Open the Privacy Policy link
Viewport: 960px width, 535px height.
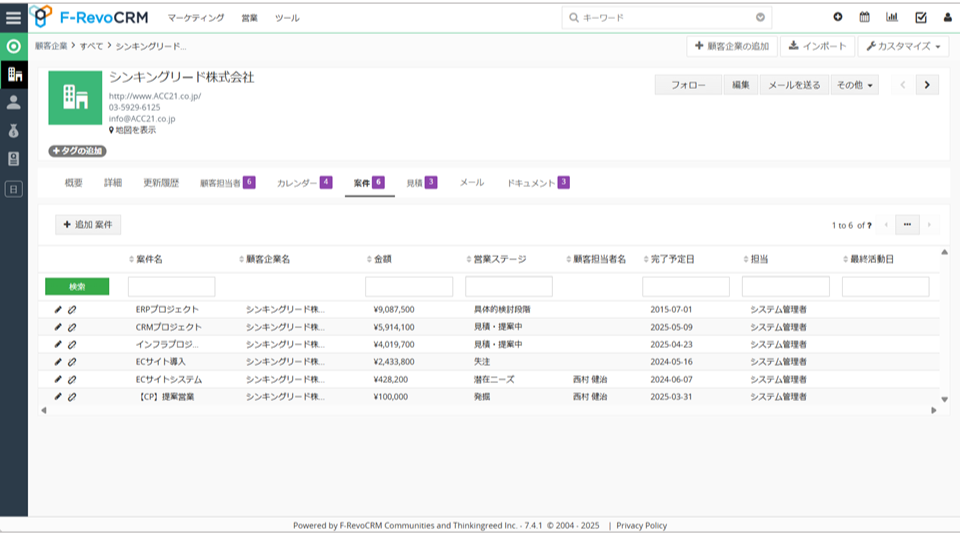point(642,526)
